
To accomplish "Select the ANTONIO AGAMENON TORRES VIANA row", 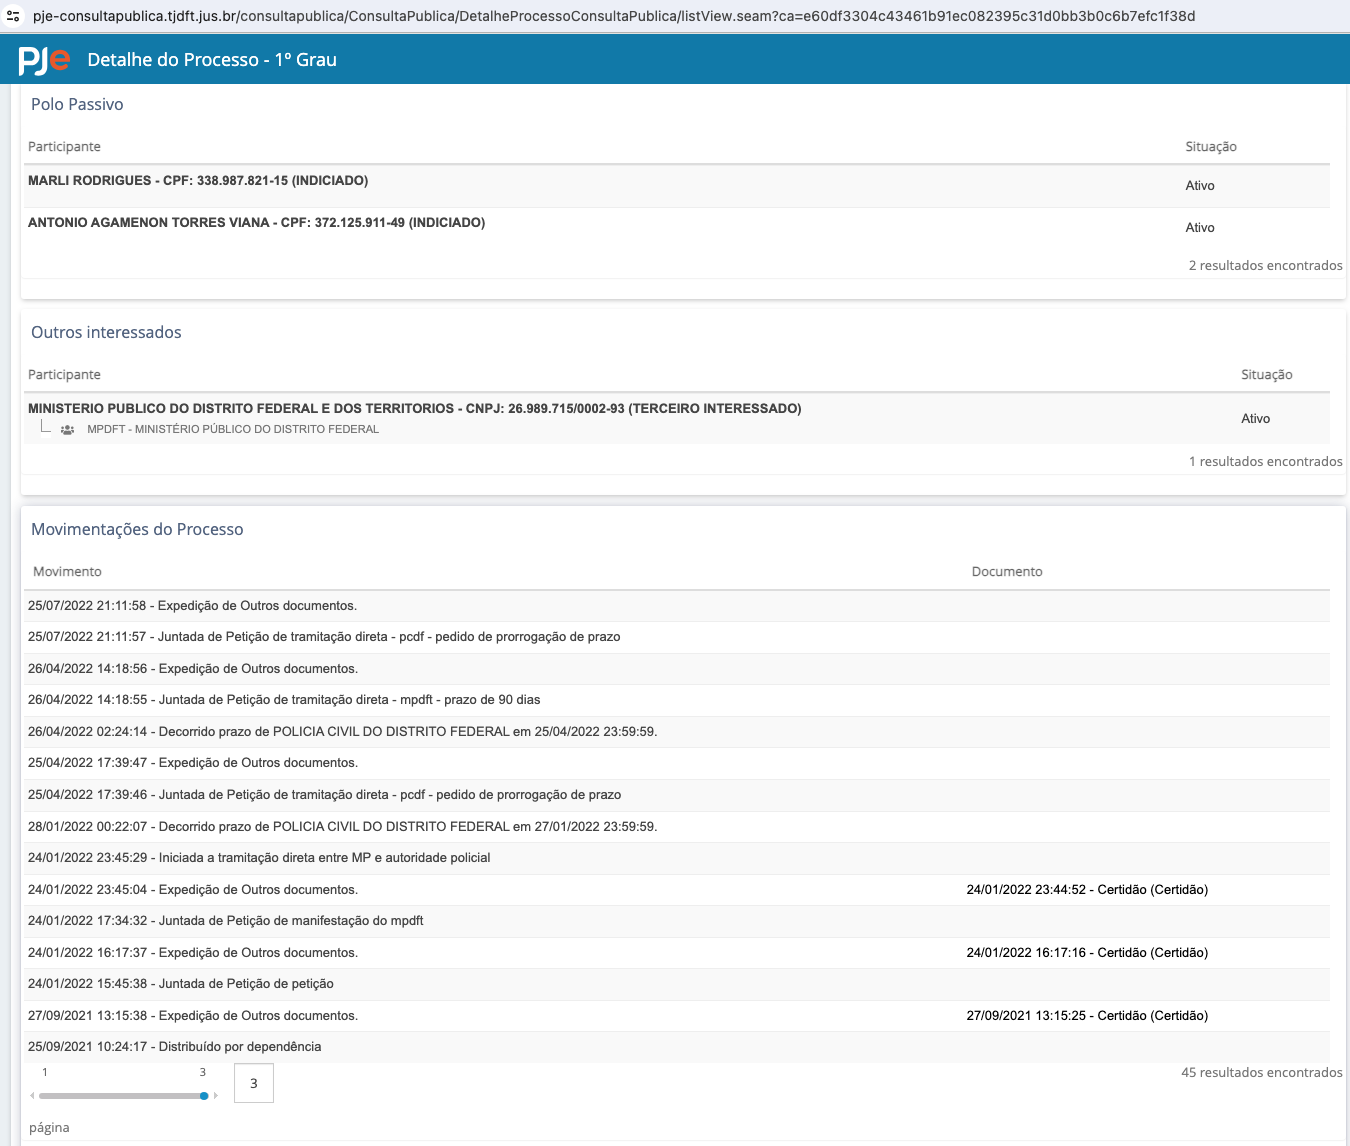I will point(256,223).
